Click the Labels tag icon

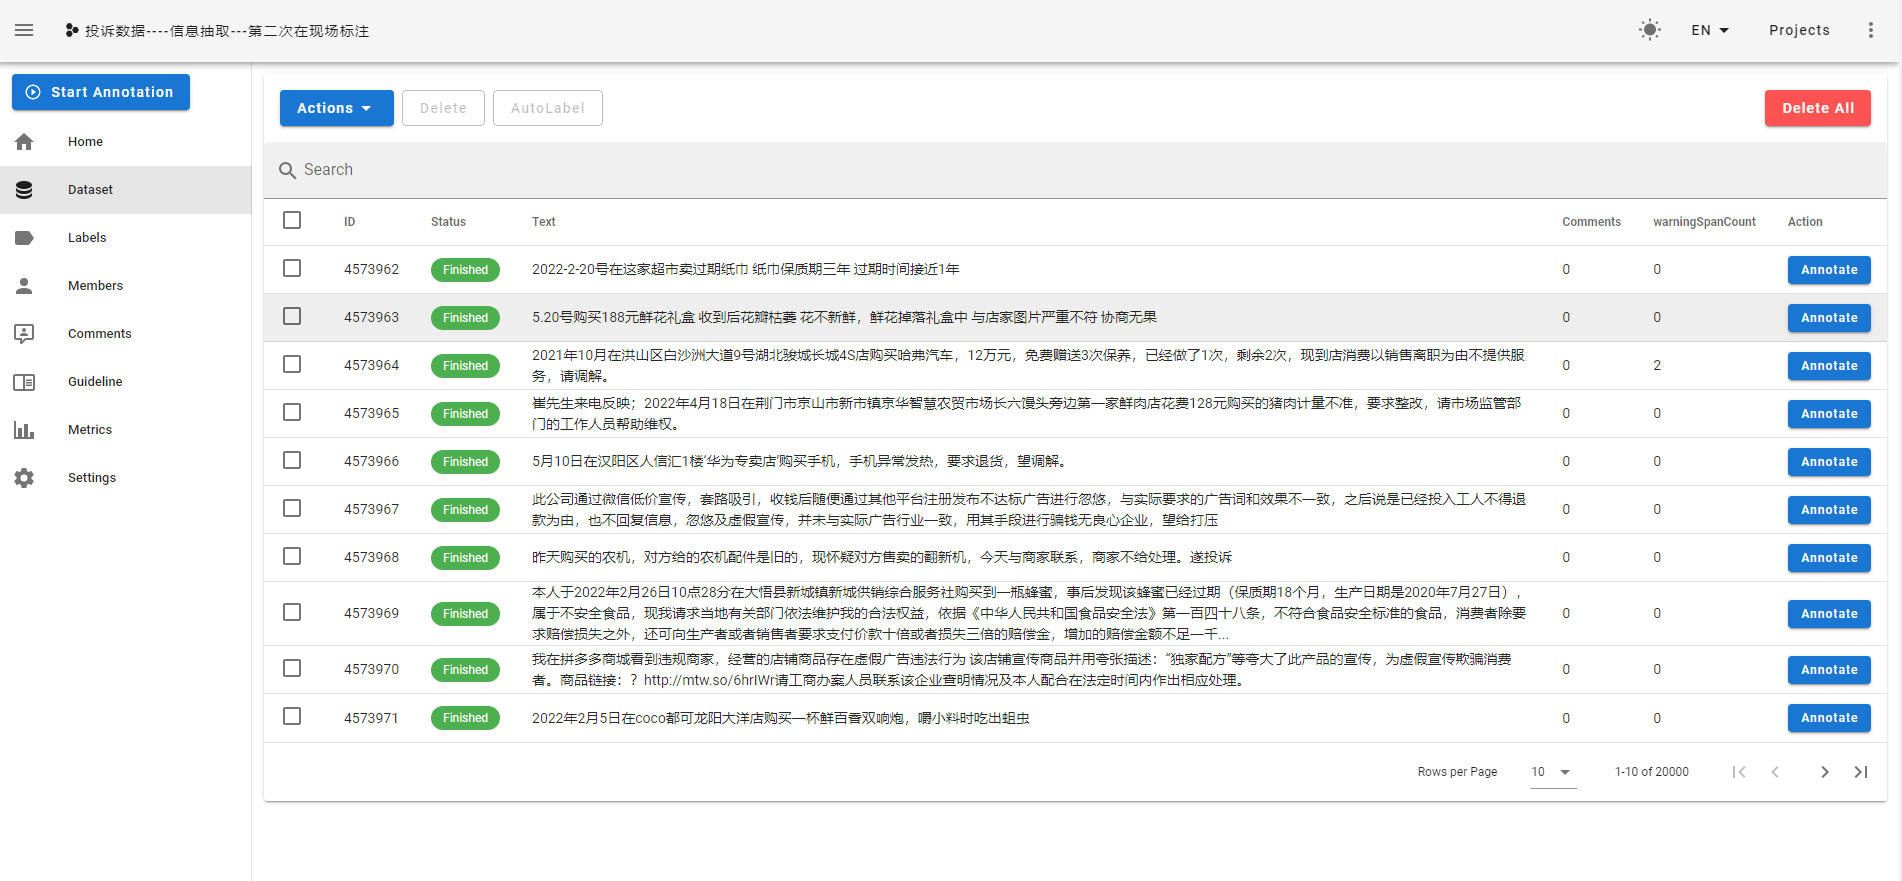coord(24,238)
